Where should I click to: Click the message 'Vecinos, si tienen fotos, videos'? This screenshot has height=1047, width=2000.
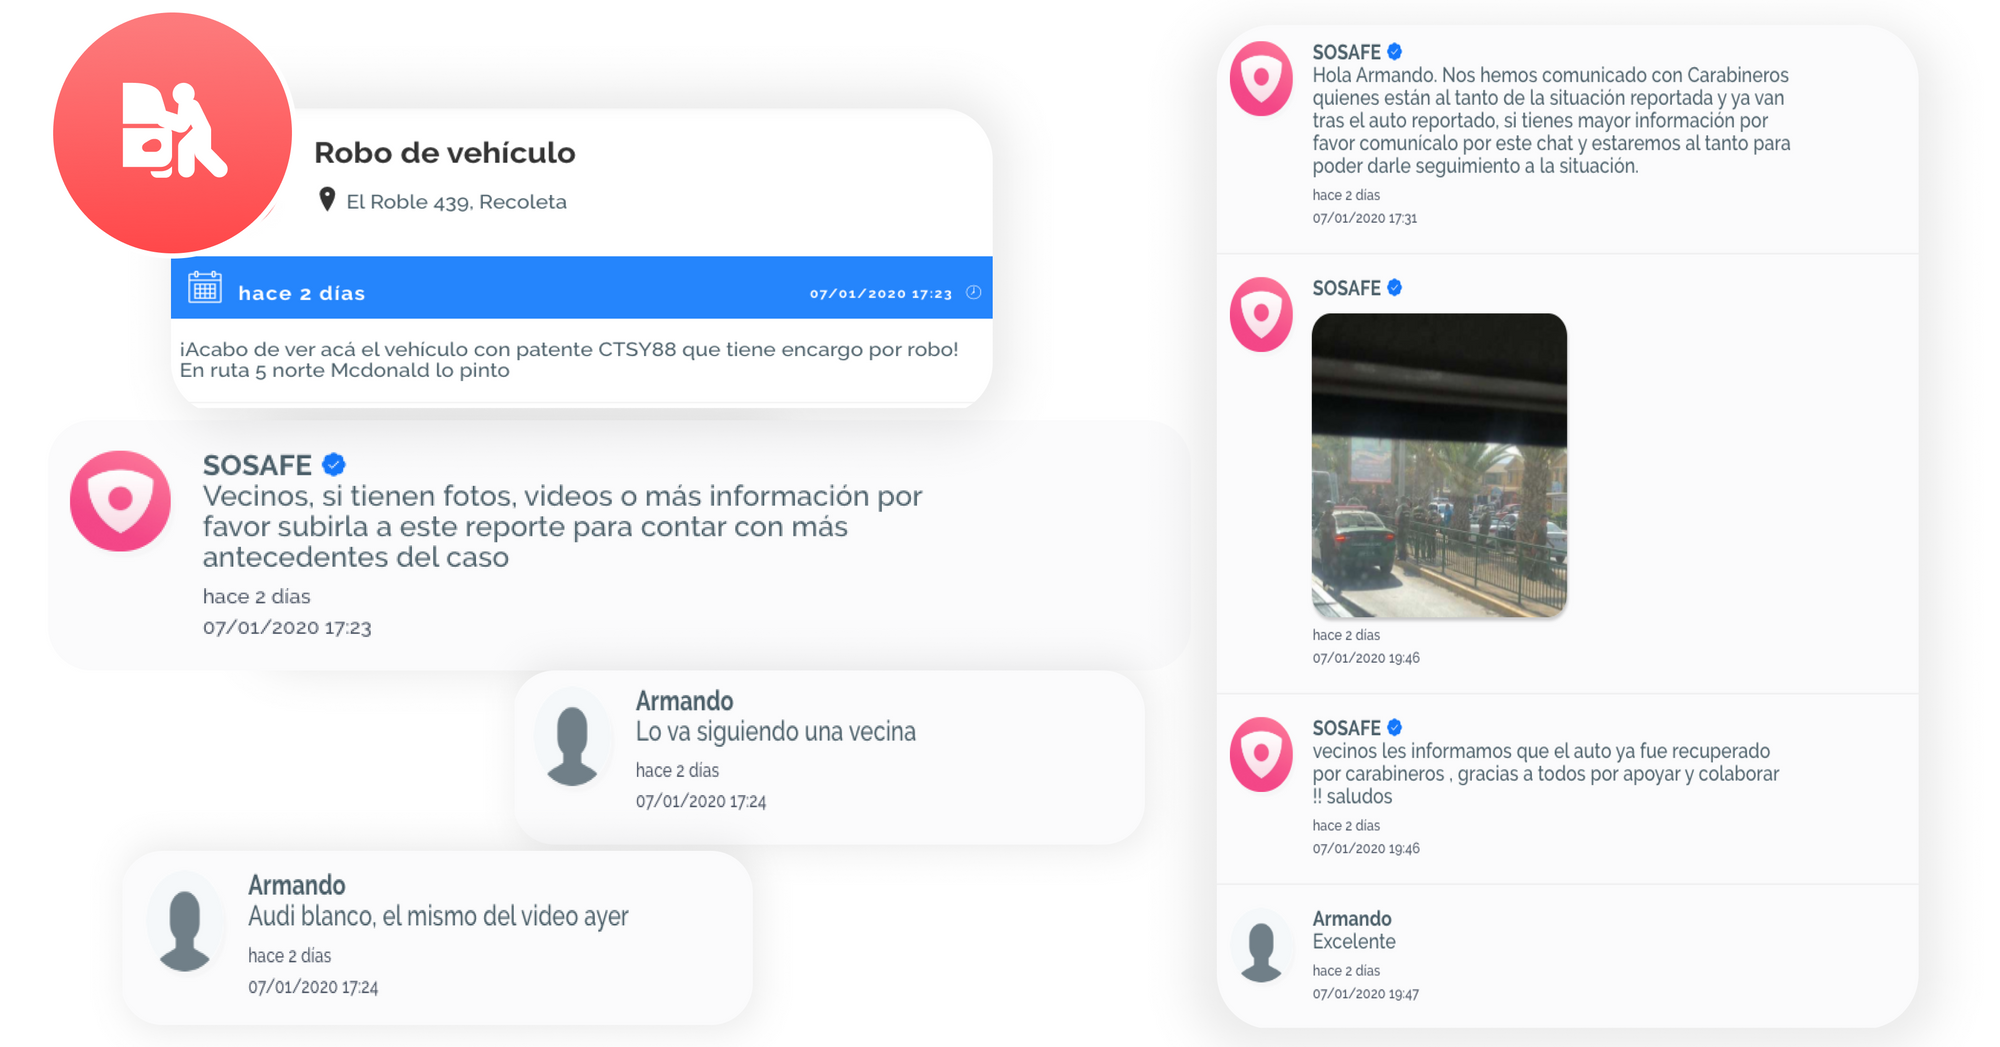coord(562,526)
